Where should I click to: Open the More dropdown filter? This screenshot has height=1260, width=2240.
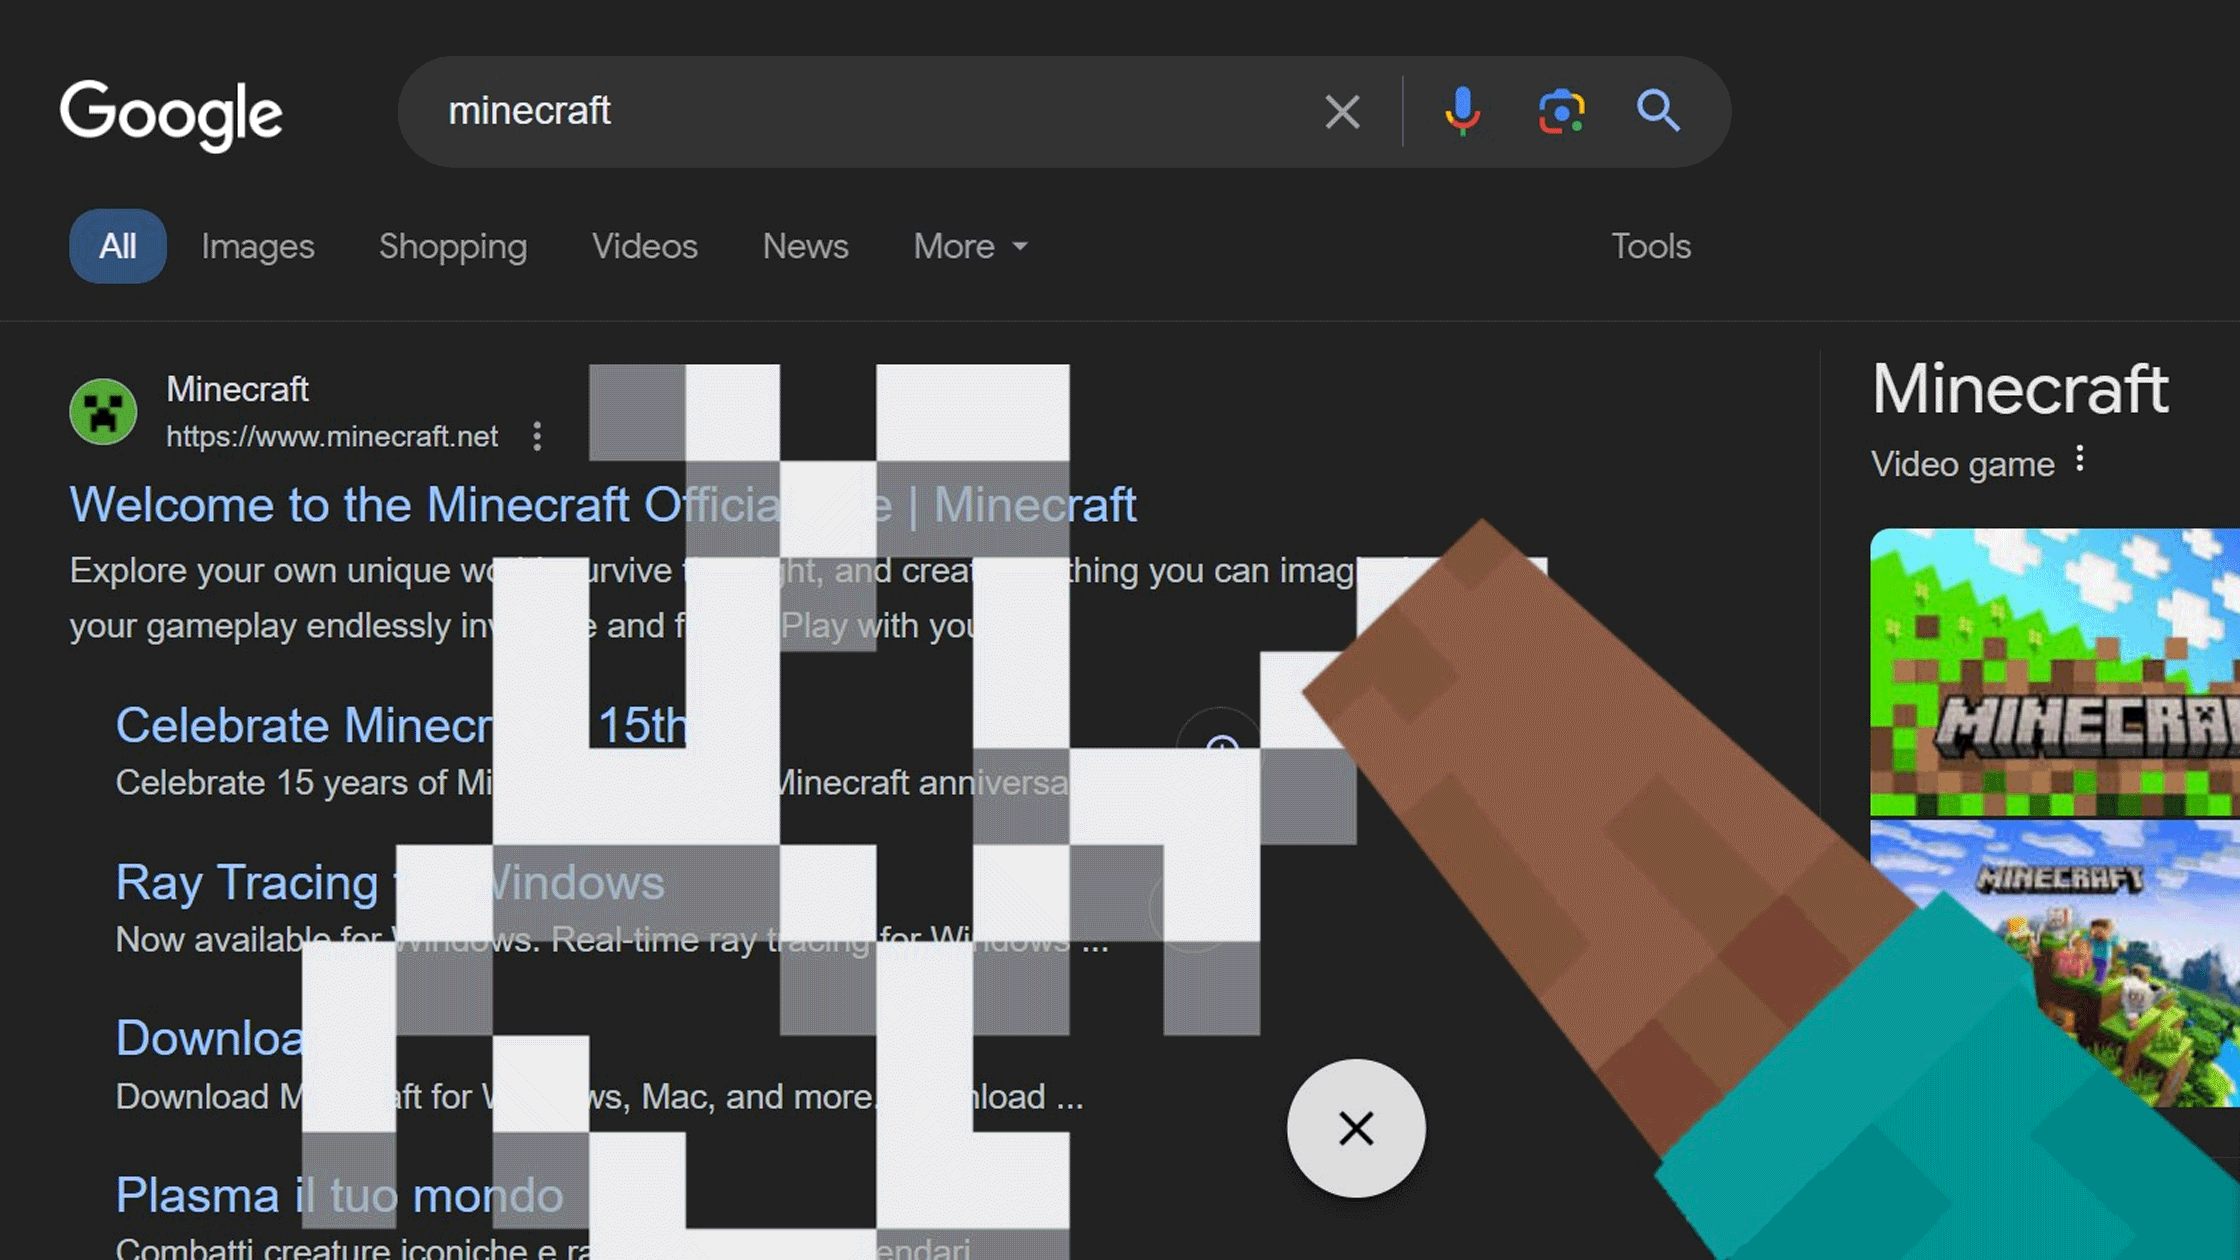coord(968,245)
